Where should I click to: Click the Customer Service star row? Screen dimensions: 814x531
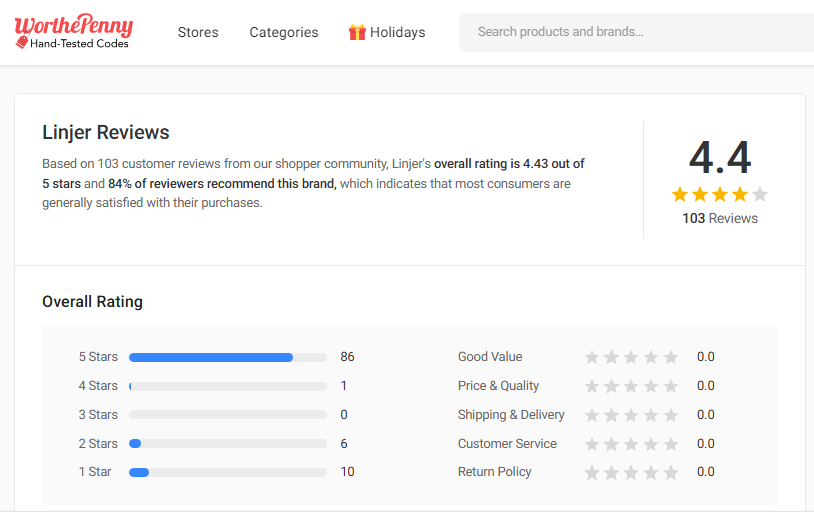(631, 444)
